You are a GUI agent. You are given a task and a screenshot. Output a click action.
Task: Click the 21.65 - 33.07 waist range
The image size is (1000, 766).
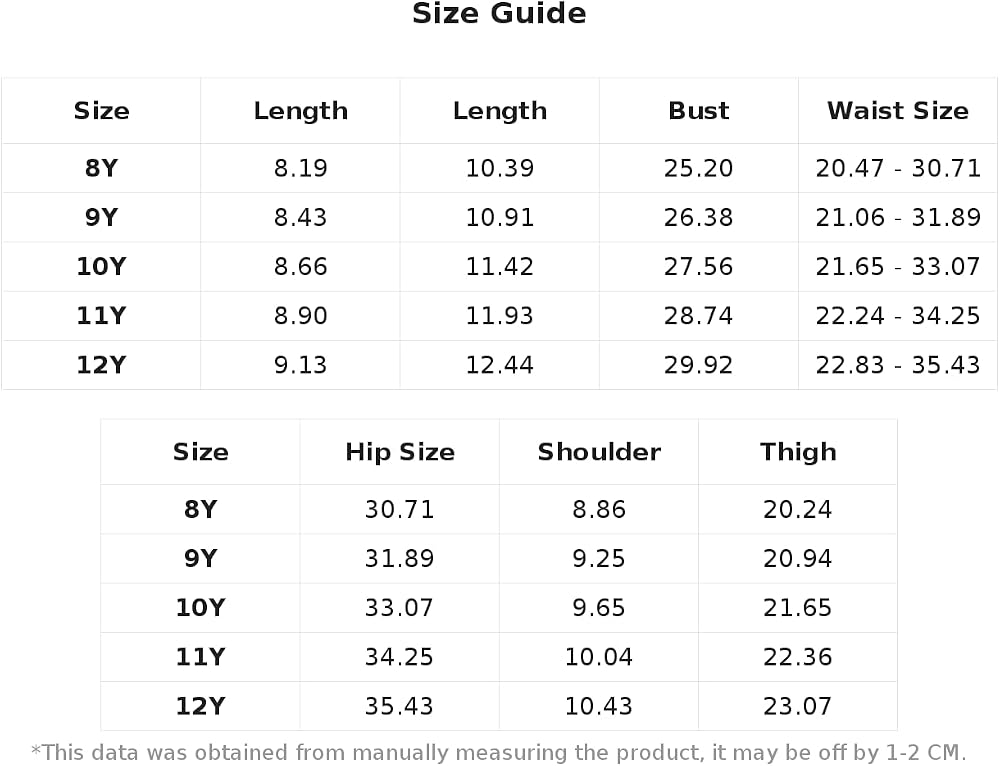(x=897, y=266)
